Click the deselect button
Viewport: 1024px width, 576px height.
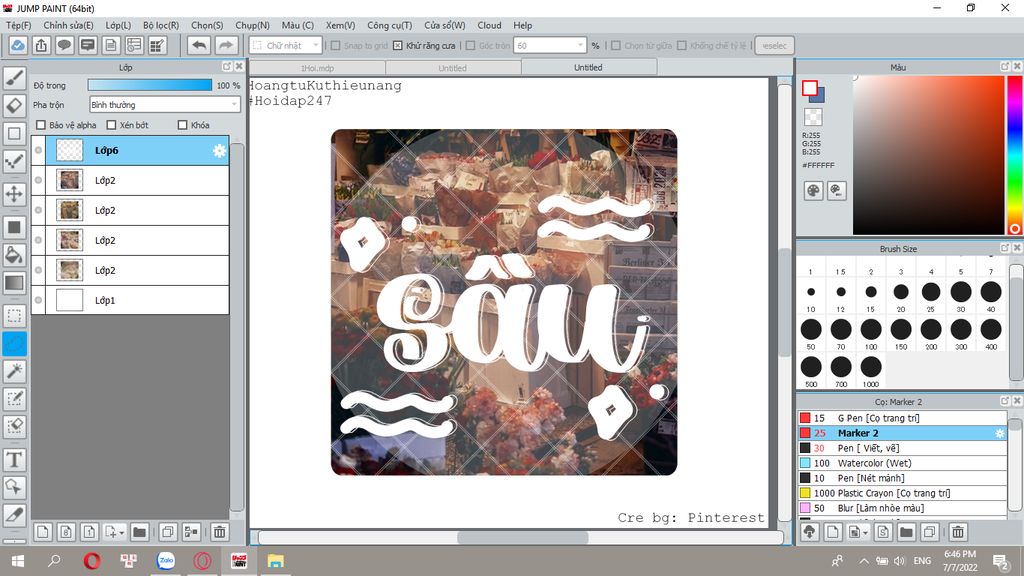775,45
